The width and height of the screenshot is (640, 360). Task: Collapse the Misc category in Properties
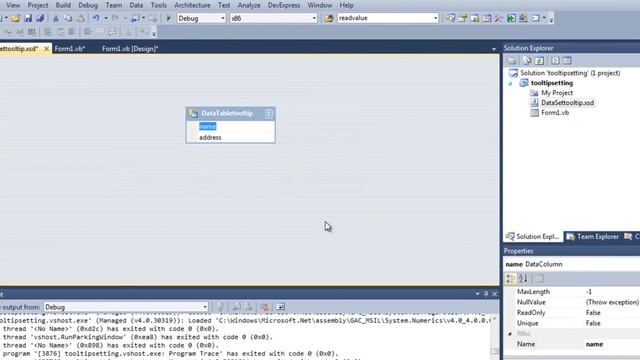pos(510,334)
